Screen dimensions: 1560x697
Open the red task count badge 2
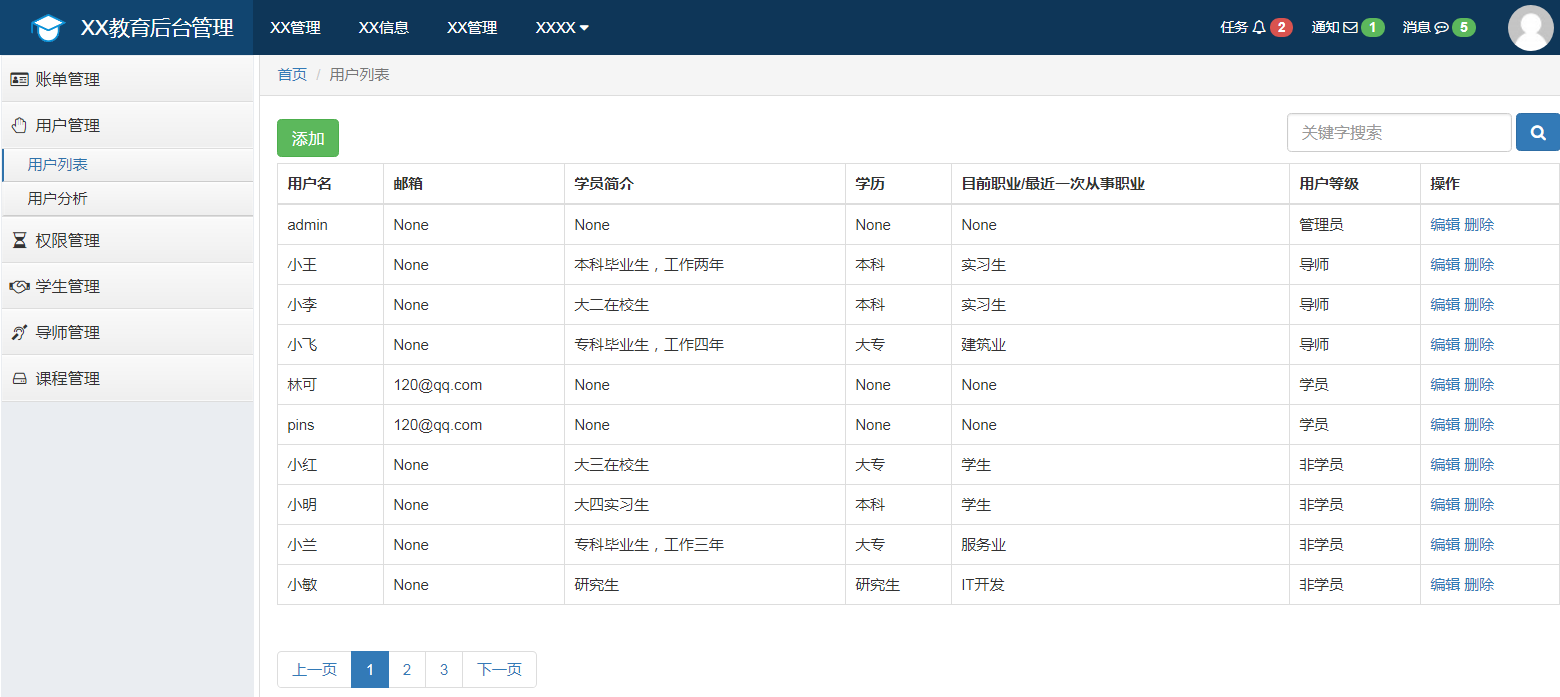coord(1281,28)
